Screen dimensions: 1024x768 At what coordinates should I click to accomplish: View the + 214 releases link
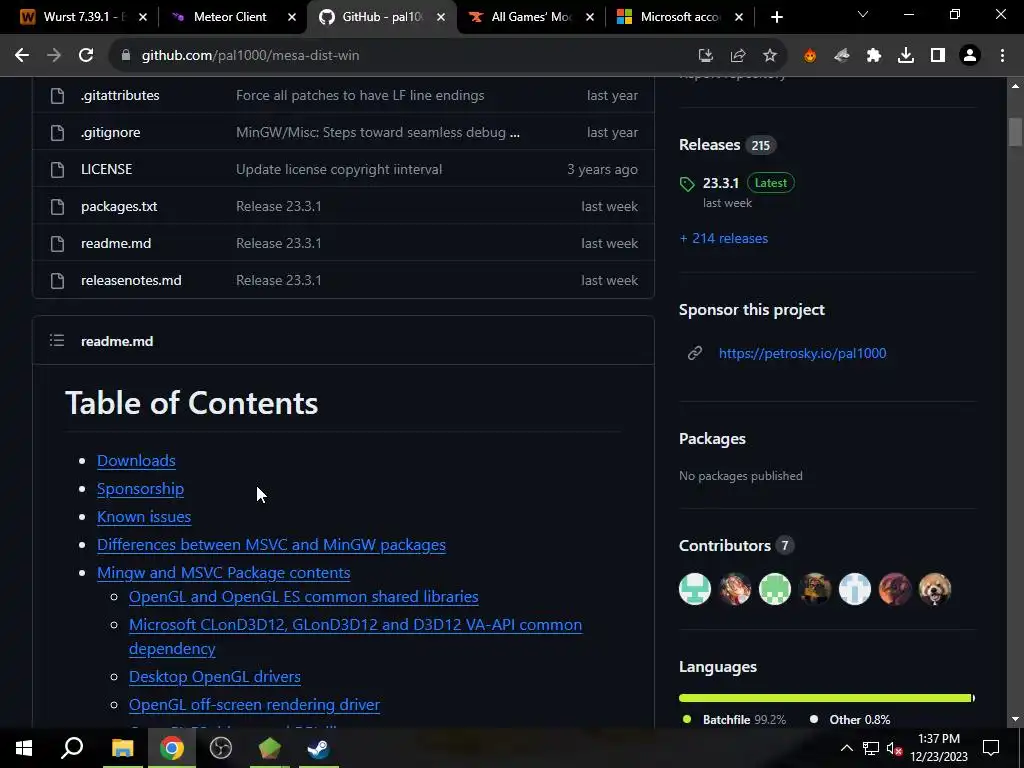pos(724,238)
